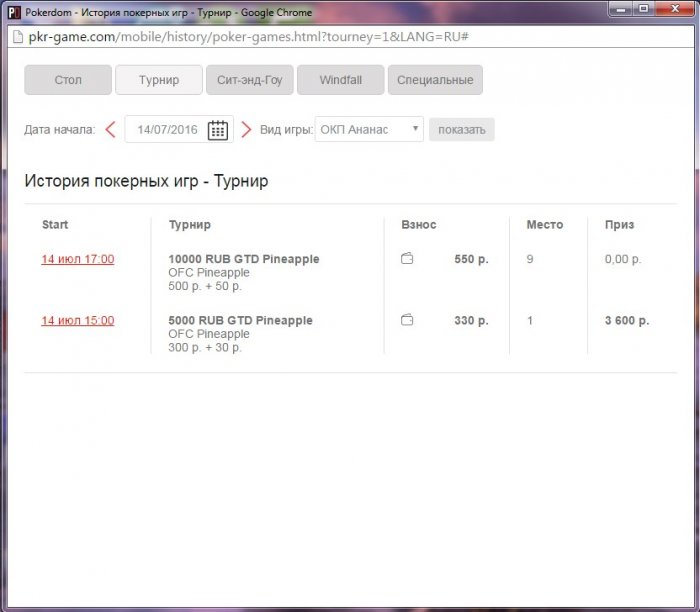Image resolution: width=700 pixels, height=612 pixels.
Task: Click the 3 600 р. prize value
Action: (627, 321)
